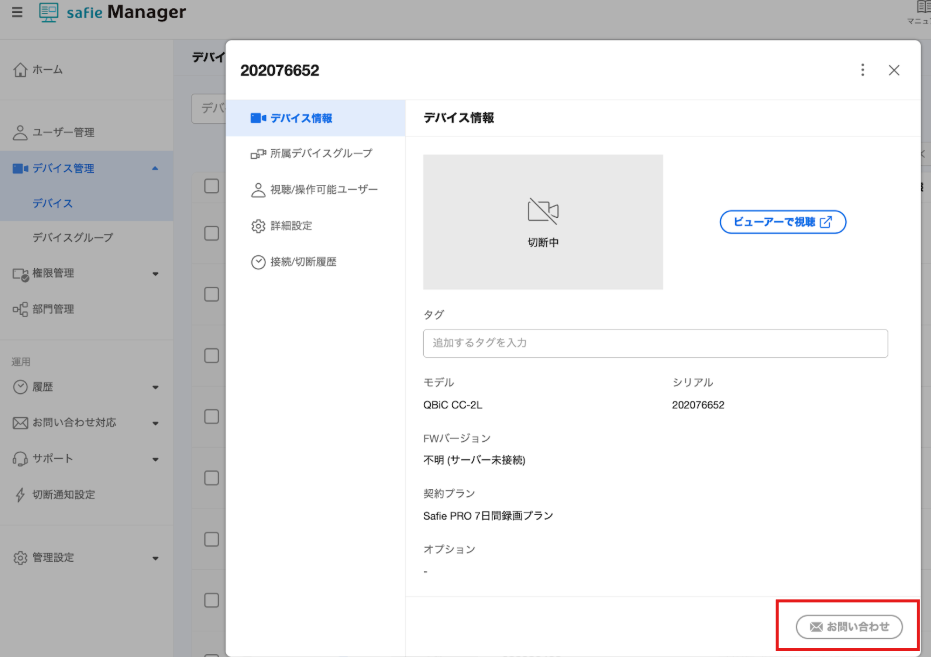
Task: Click the お問い合わせ contact button
Action: [848, 625]
